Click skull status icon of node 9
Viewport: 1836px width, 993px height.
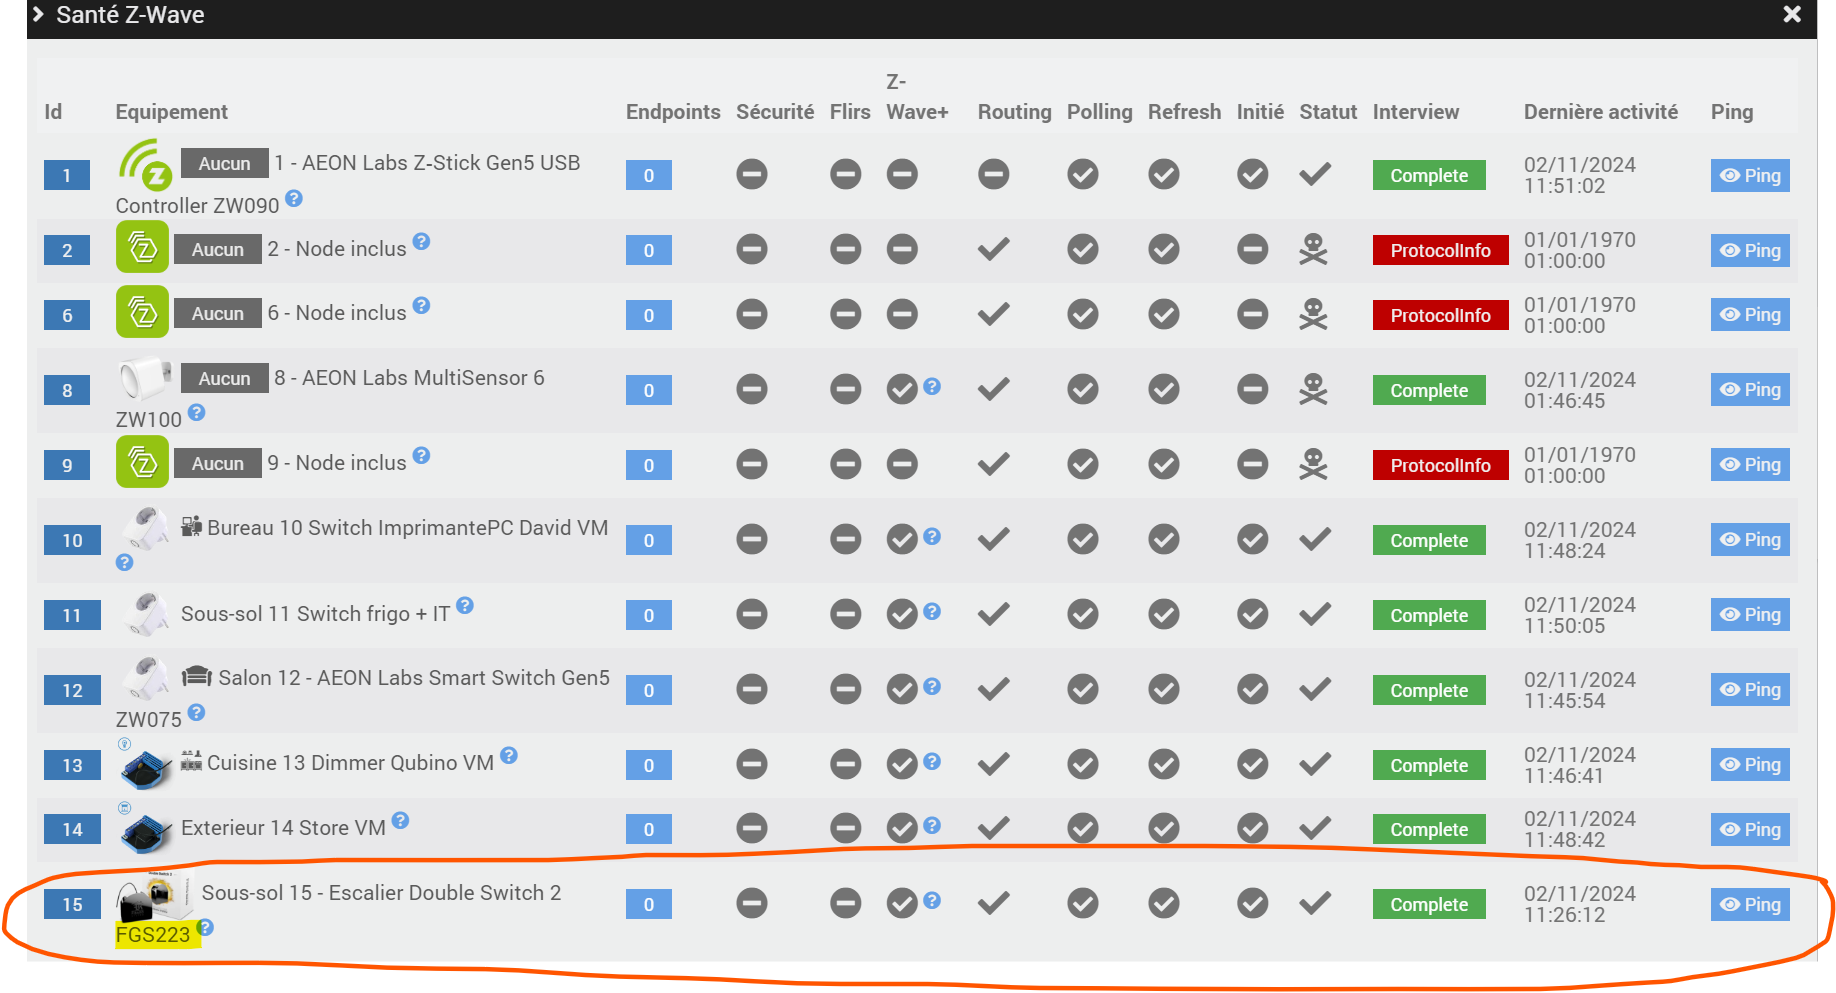[x=1313, y=464]
